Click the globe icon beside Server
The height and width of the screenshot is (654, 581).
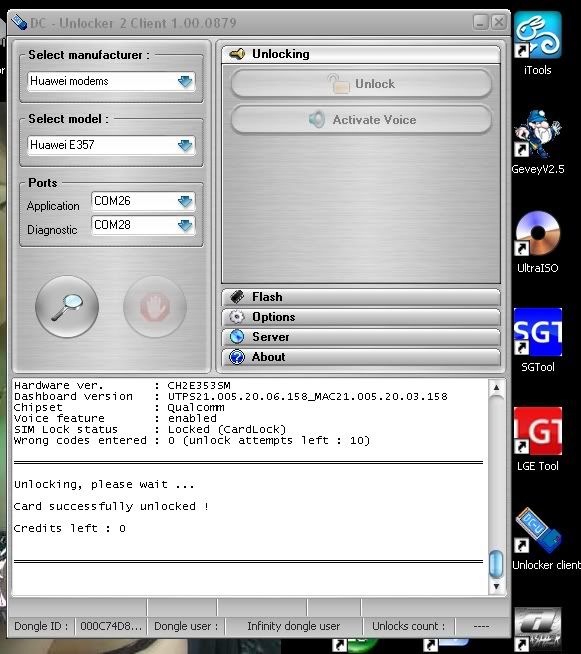click(x=237, y=337)
